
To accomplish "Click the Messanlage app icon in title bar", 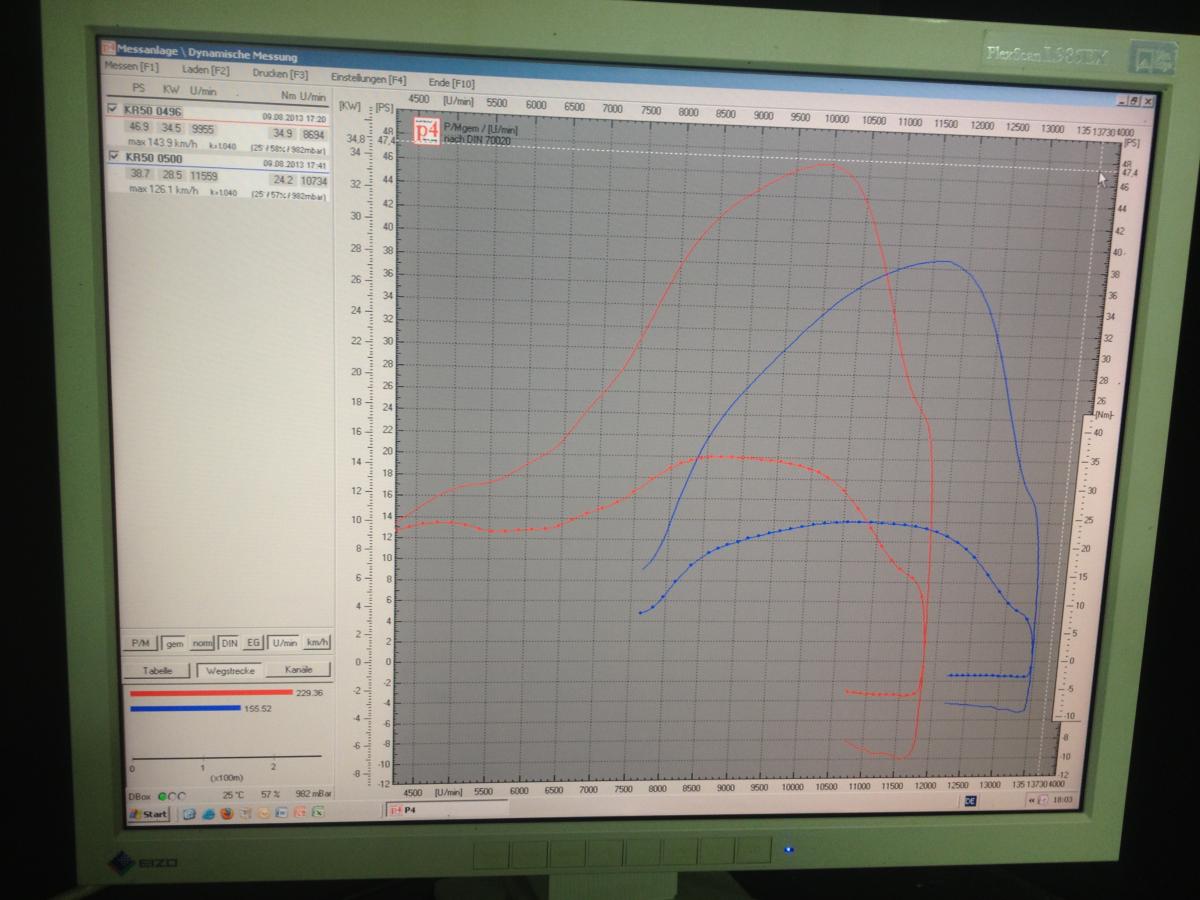I will 109,48.
